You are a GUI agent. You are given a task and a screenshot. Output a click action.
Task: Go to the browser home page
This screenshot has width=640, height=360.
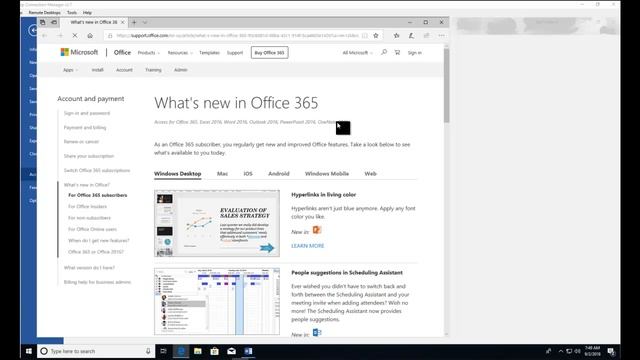click(90, 36)
